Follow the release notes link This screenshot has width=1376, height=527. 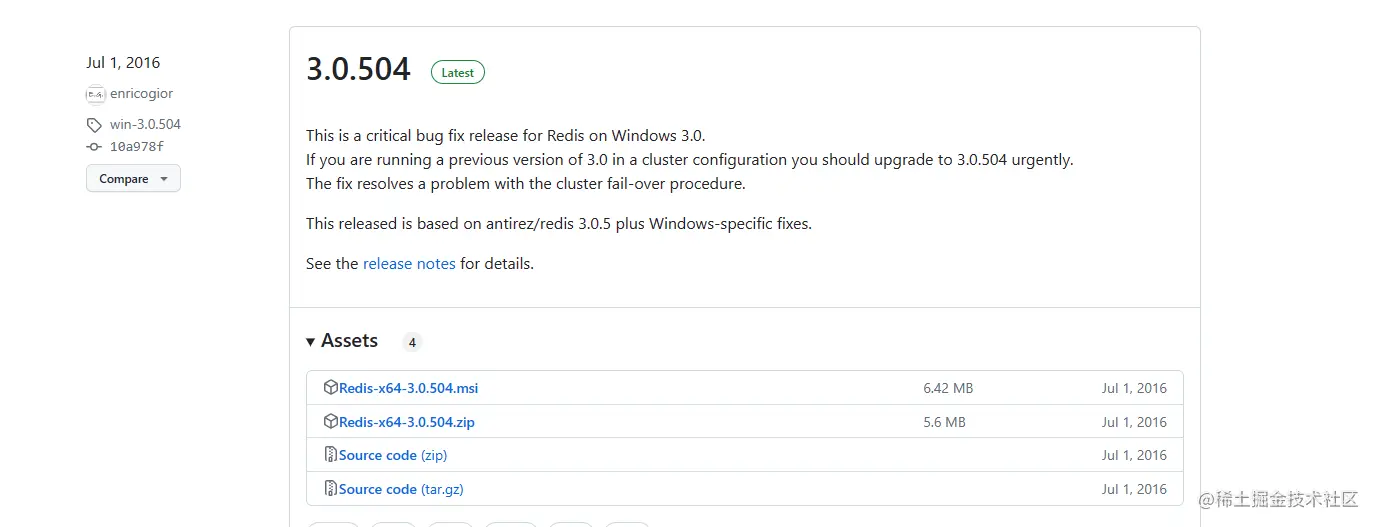click(409, 264)
